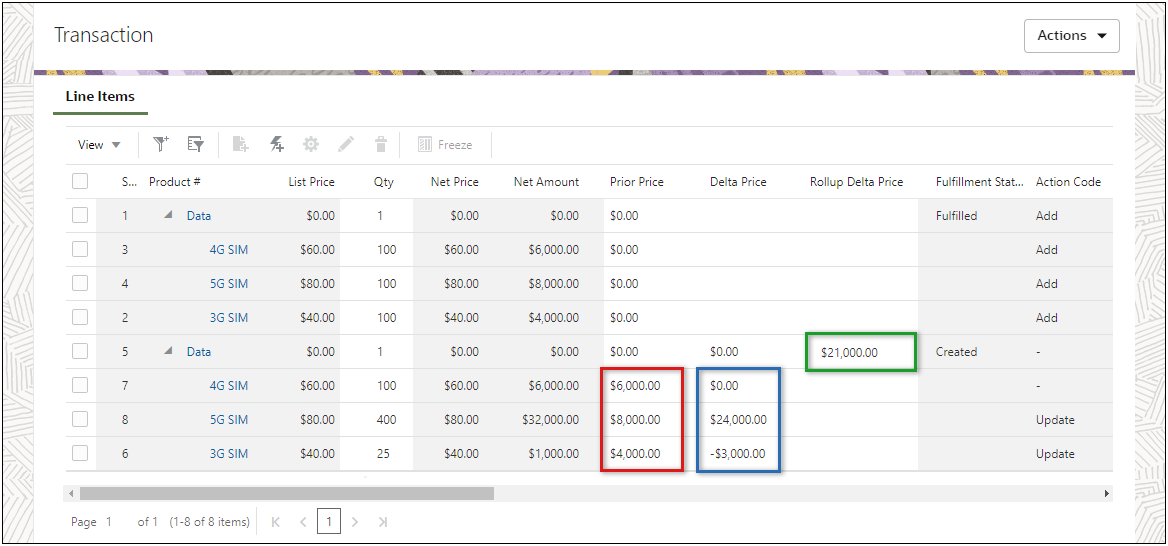The image size is (1168, 546).
Task: Open the Actions dropdown
Action: [1071, 36]
